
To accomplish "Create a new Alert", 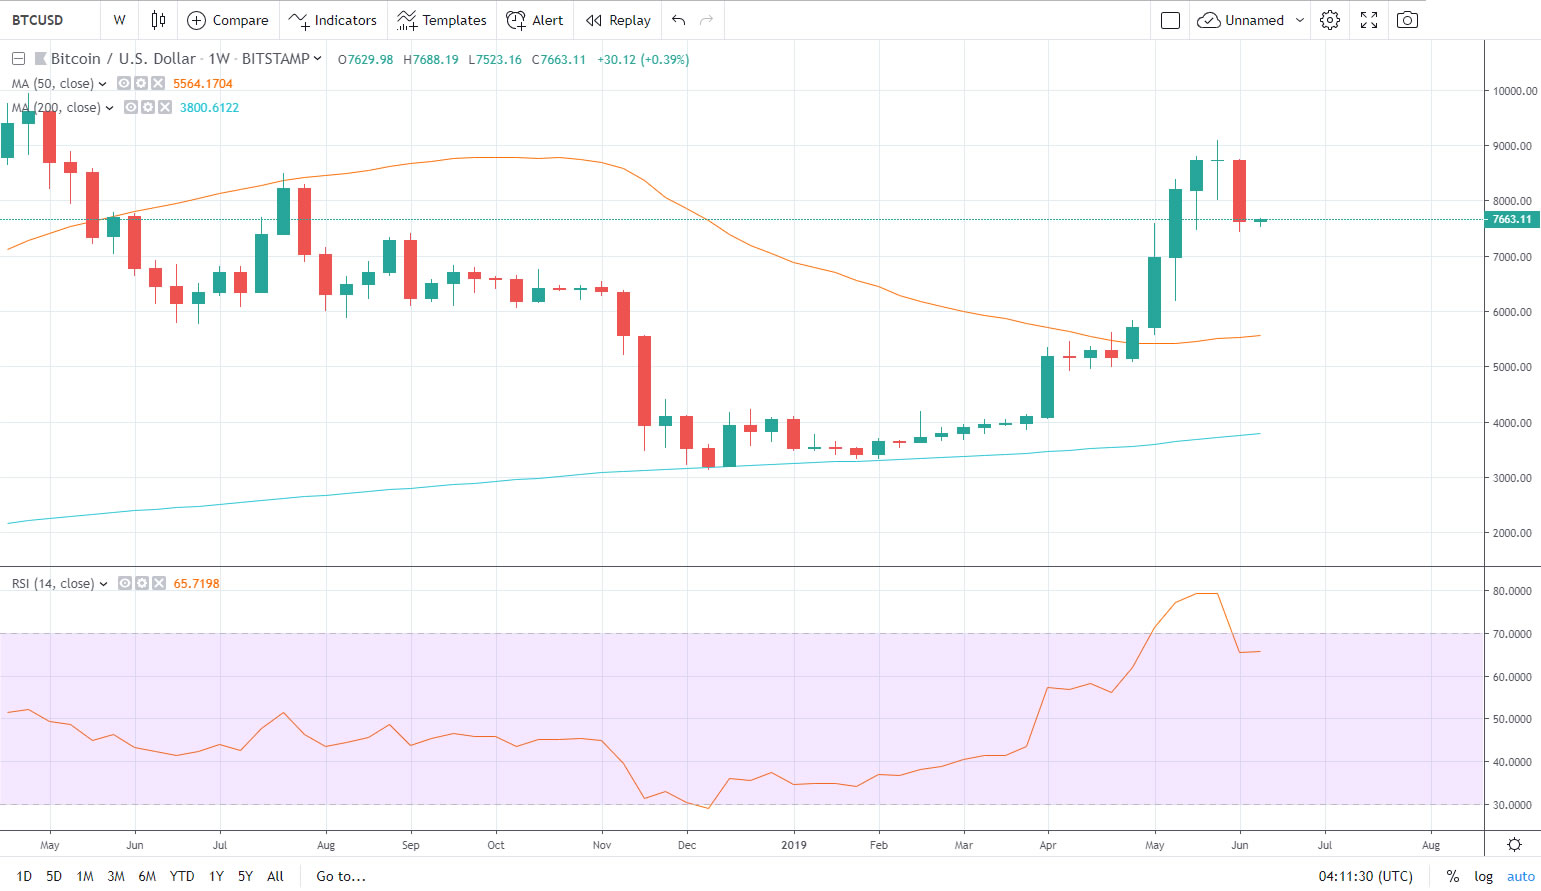I will 534,19.
